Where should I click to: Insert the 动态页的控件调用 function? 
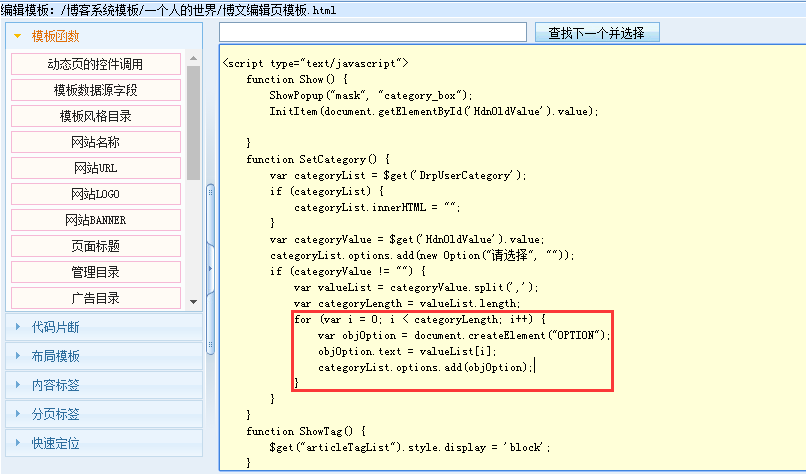click(95, 64)
